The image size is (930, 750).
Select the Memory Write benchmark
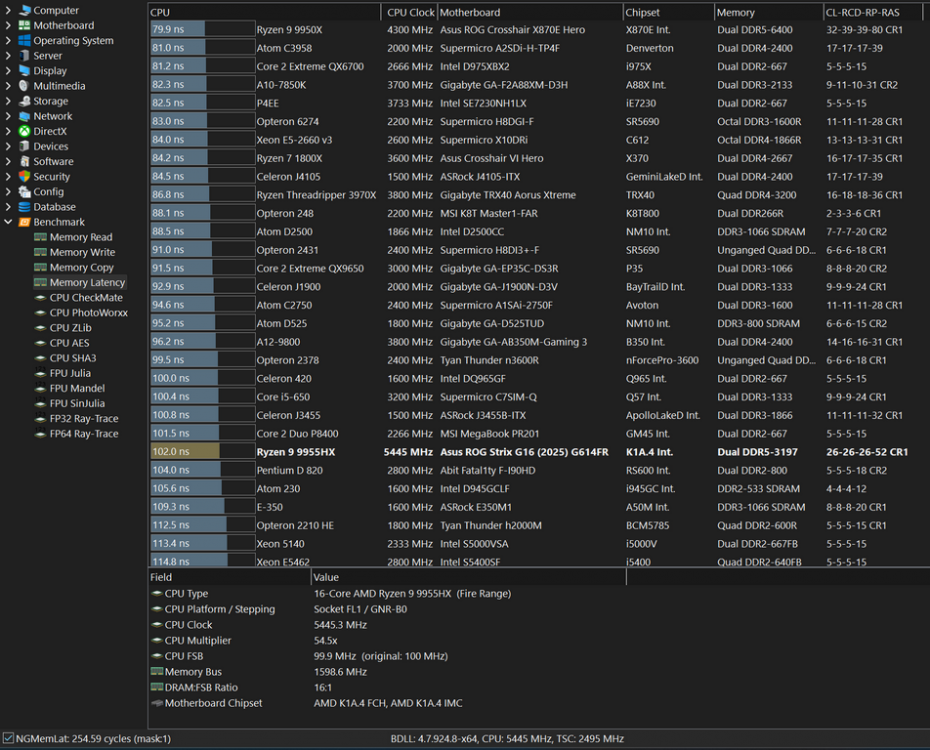click(82, 253)
